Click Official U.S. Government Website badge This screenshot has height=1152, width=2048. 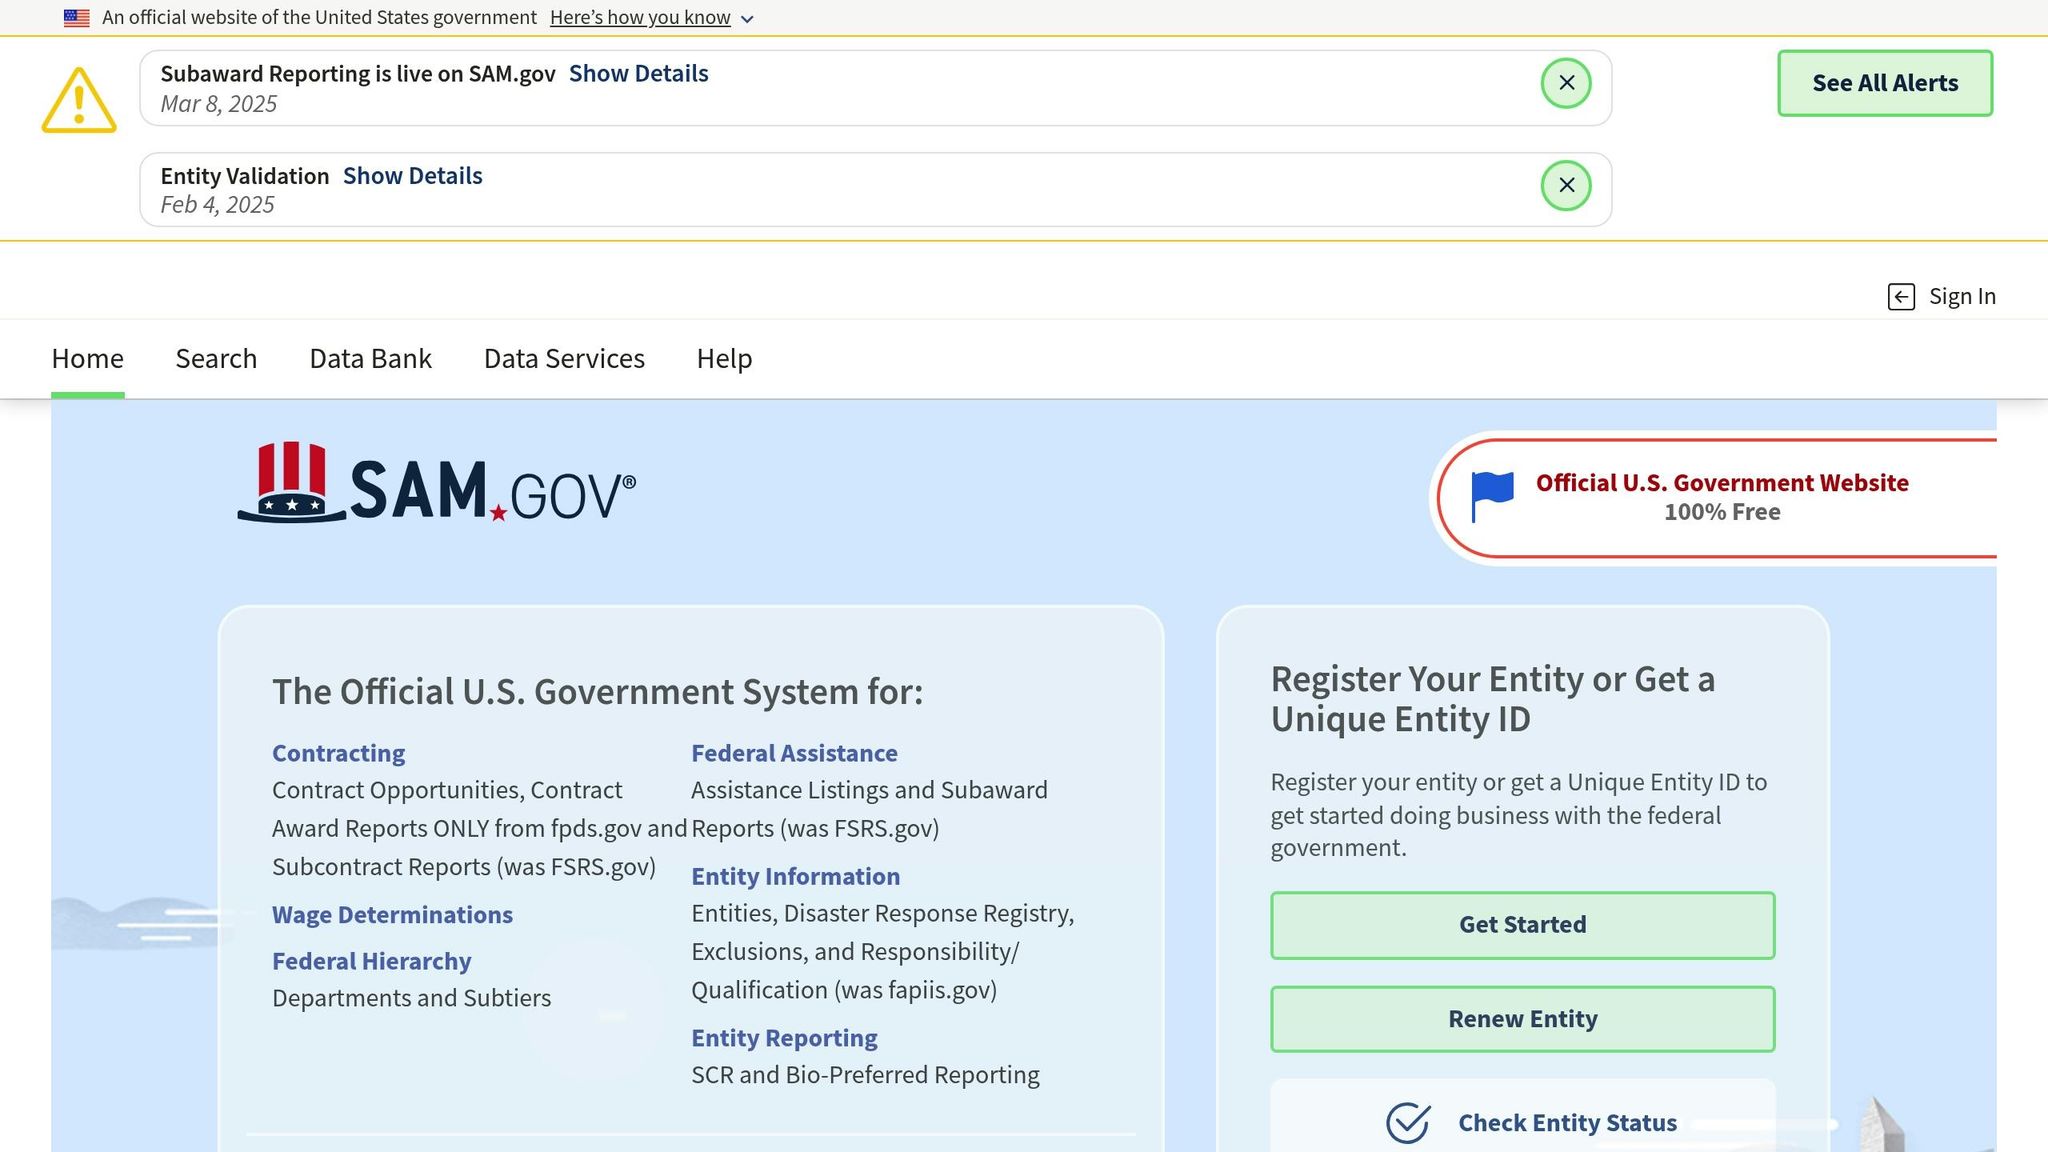coord(1715,498)
